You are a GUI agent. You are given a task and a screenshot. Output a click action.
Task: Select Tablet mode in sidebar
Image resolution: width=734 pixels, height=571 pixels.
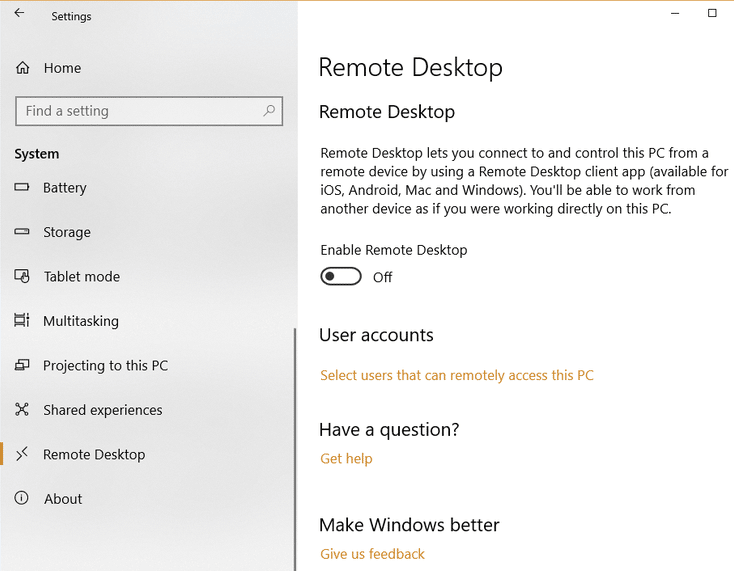(82, 277)
